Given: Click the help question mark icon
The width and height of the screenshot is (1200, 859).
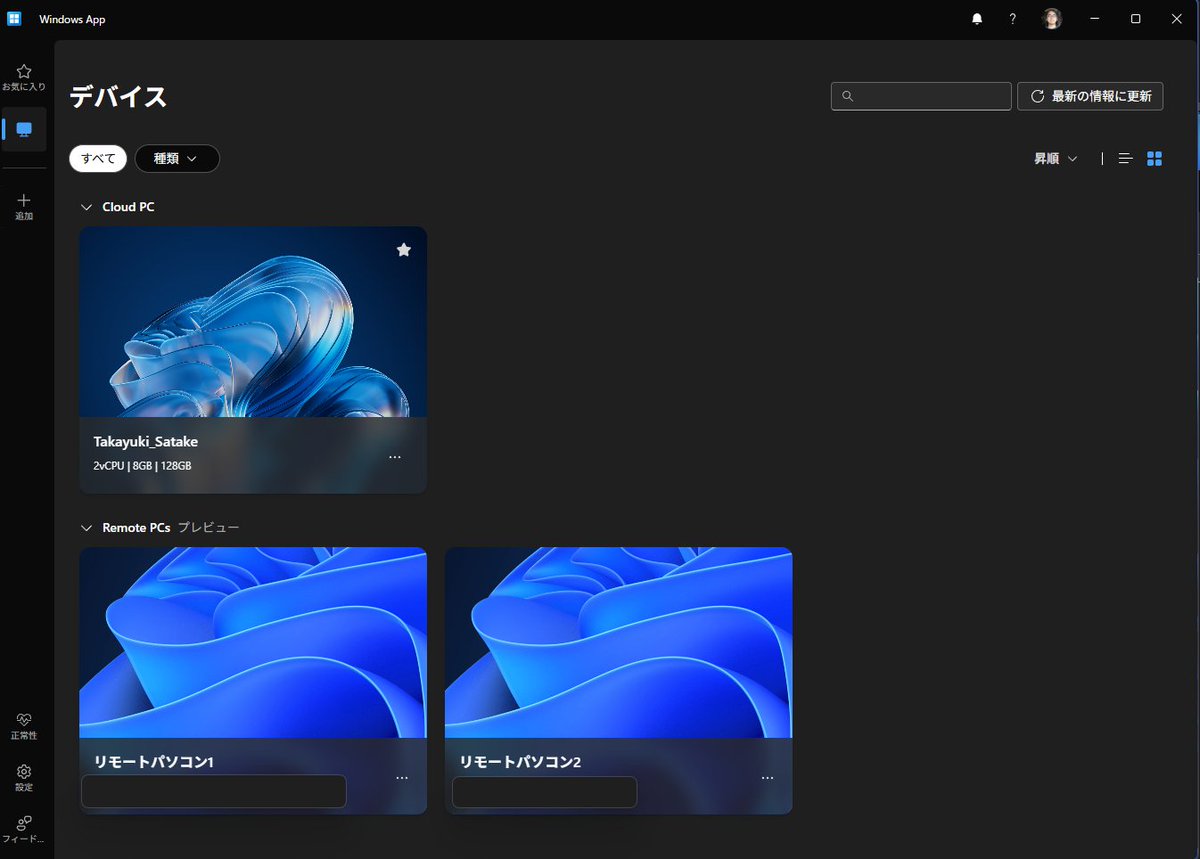Looking at the screenshot, I should click(1013, 19).
